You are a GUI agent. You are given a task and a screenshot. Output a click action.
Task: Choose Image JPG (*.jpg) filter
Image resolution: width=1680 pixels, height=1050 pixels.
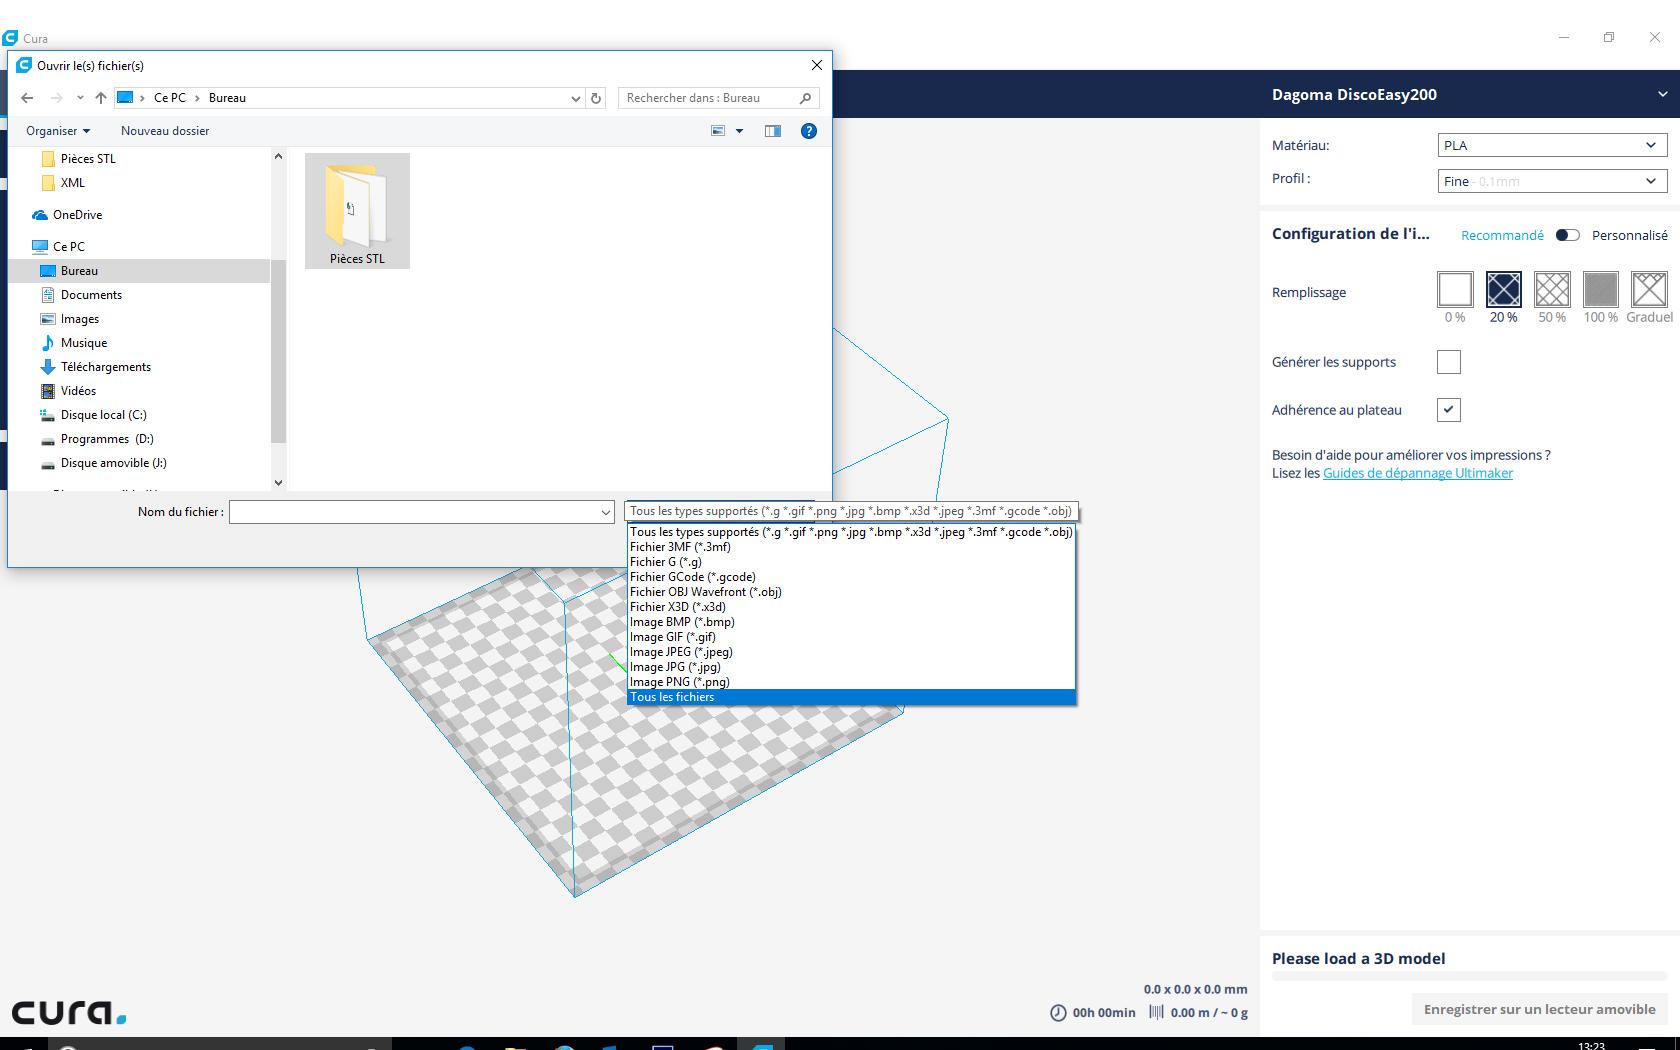(x=851, y=667)
